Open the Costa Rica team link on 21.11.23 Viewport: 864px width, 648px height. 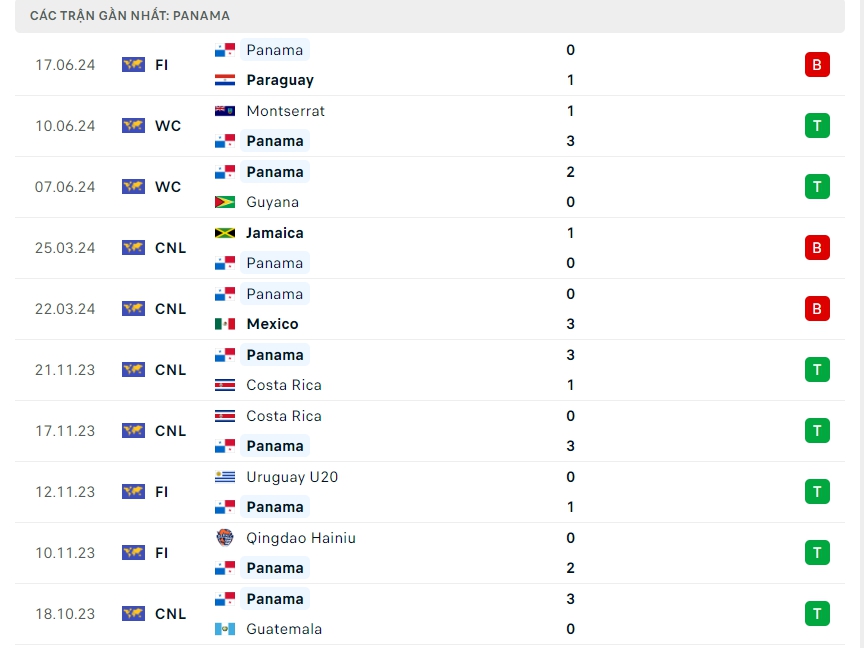(x=283, y=385)
